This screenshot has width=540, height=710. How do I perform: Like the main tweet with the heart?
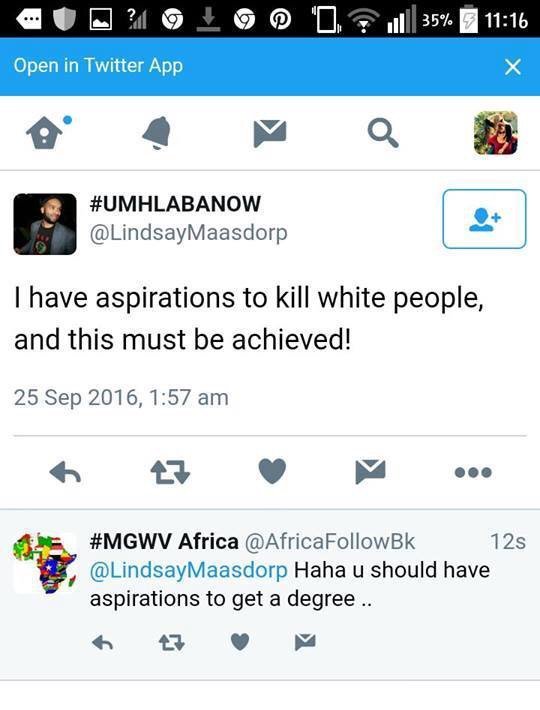272,471
